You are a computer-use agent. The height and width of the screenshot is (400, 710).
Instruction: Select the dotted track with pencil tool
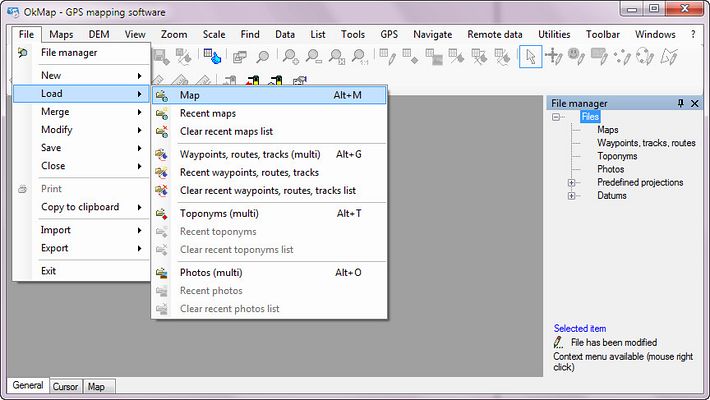pyautogui.click(x=622, y=57)
